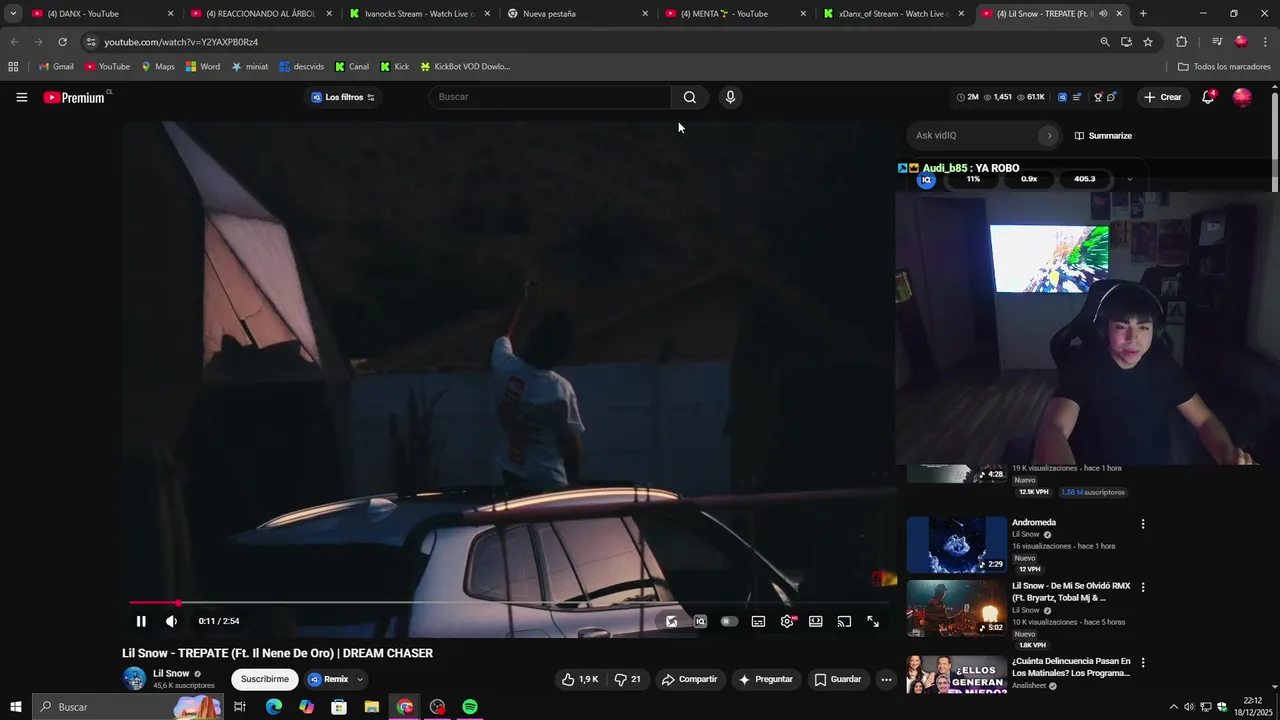Open the vidIQ trophy icon in header
The height and width of the screenshot is (720, 1280).
pyautogui.click(x=1098, y=97)
